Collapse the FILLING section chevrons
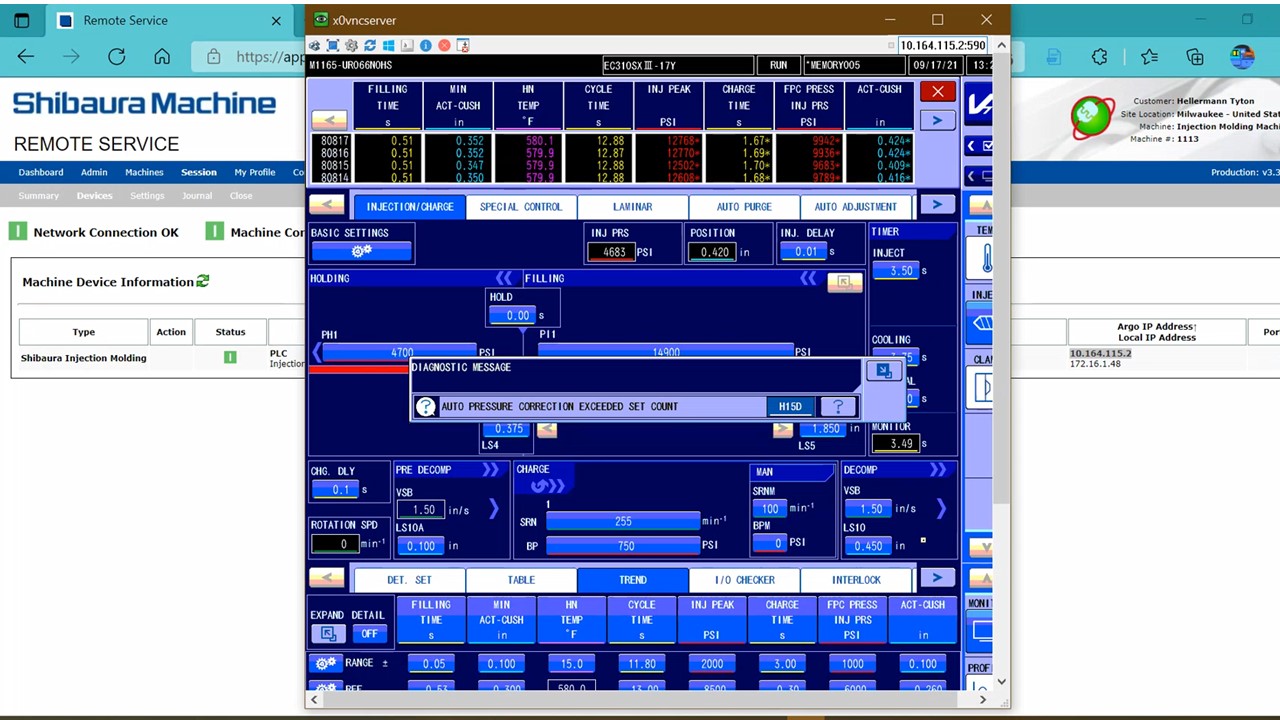1280x720 pixels. 807,279
